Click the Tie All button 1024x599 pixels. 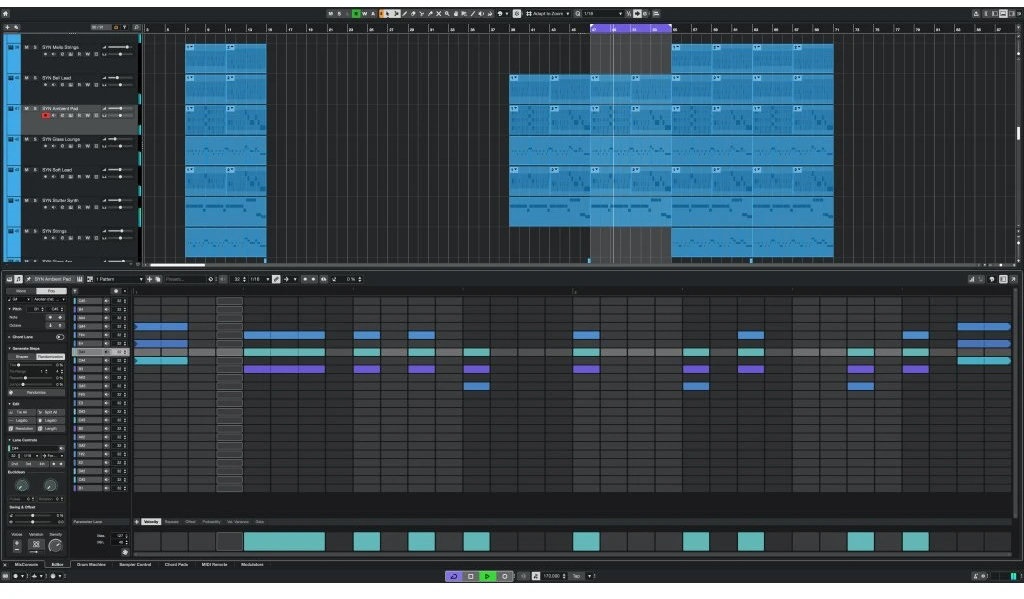[22, 412]
